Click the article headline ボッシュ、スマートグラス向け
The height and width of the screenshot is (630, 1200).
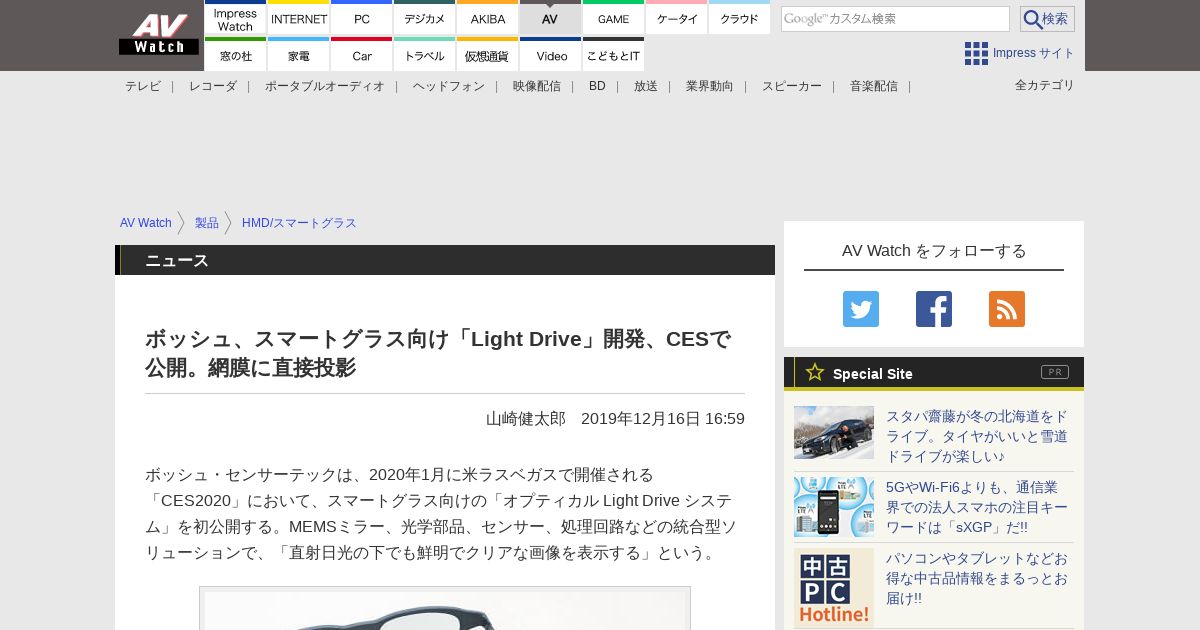[x=438, y=353]
